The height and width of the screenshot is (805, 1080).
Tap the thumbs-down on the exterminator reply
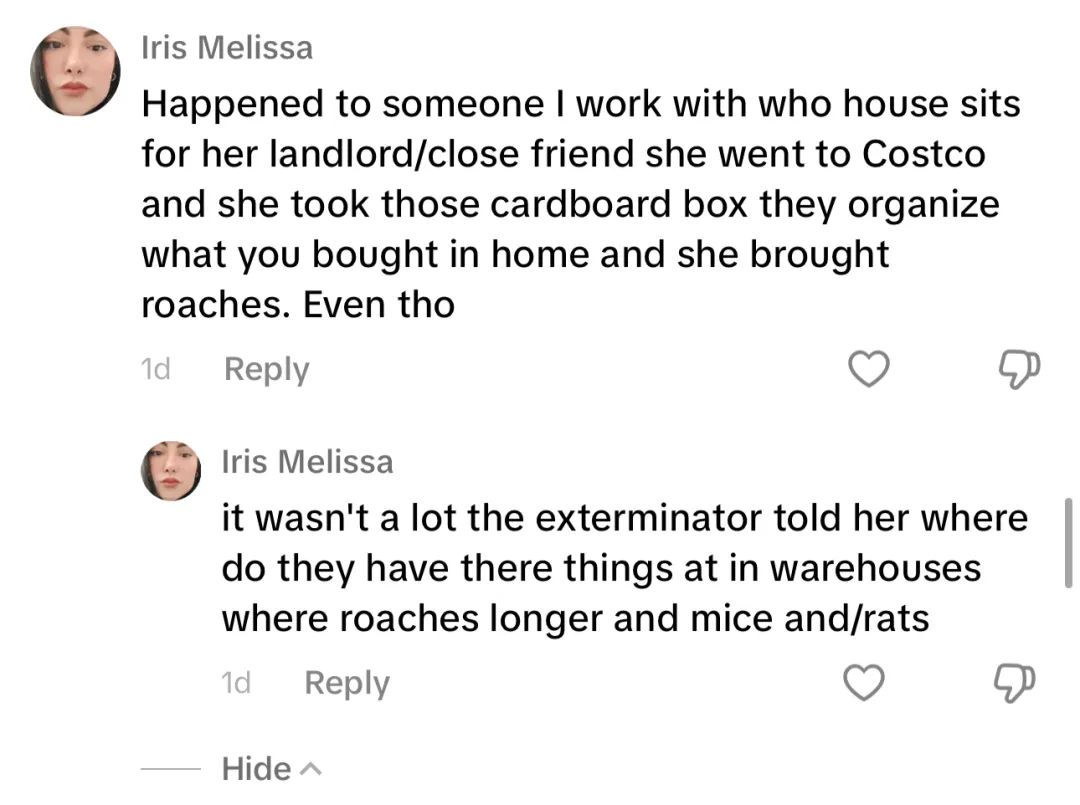coord(1014,682)
